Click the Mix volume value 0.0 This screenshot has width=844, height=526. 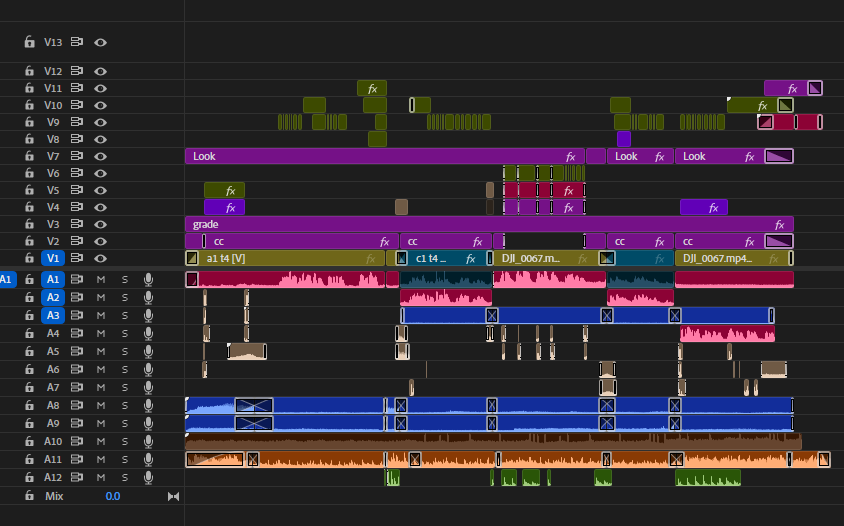(x=112, y=496)
